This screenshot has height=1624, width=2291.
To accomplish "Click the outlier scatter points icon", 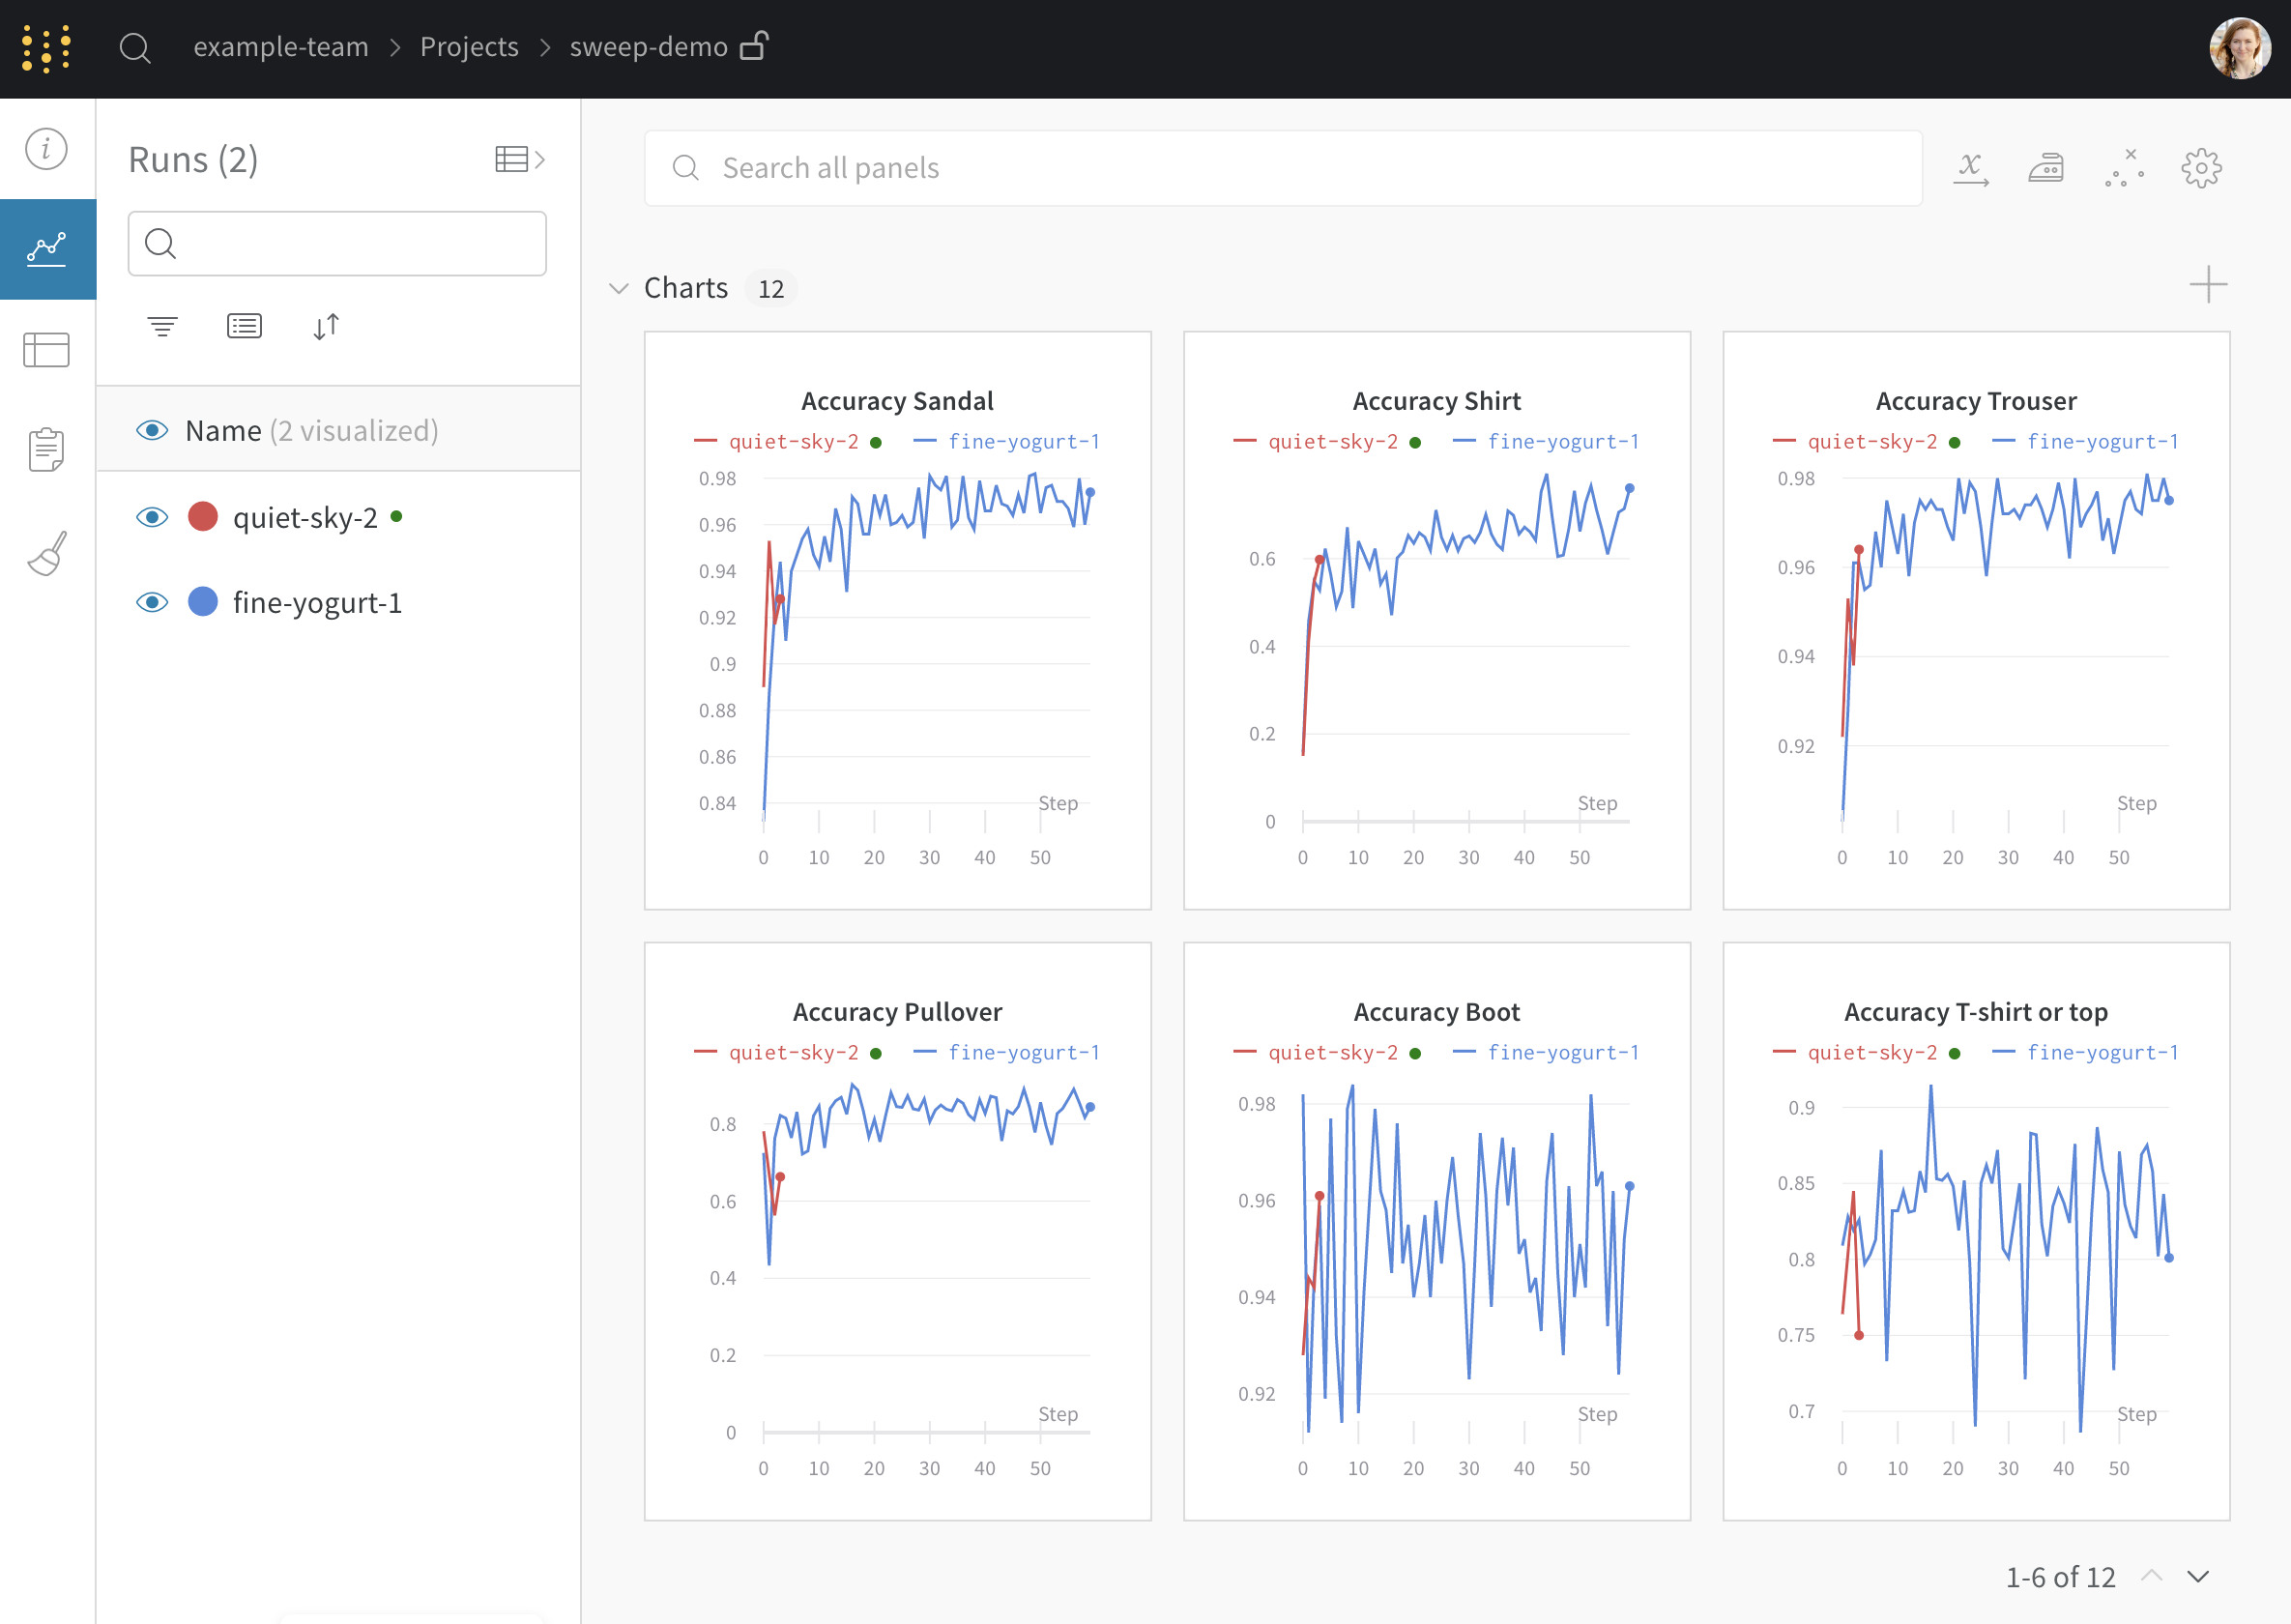I will [x=2124, y=168].
